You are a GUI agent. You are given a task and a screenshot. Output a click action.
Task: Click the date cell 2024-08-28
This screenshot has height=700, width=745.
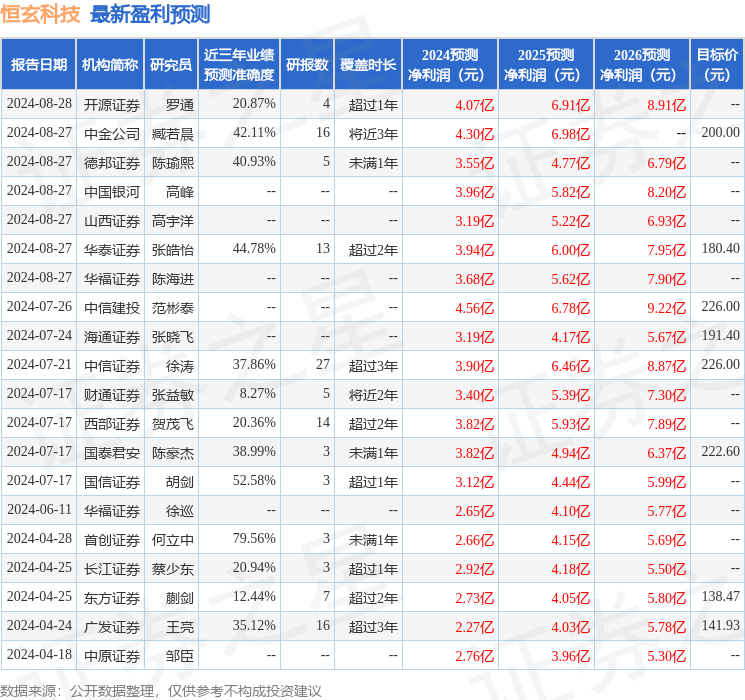click(x=39, y=103)
